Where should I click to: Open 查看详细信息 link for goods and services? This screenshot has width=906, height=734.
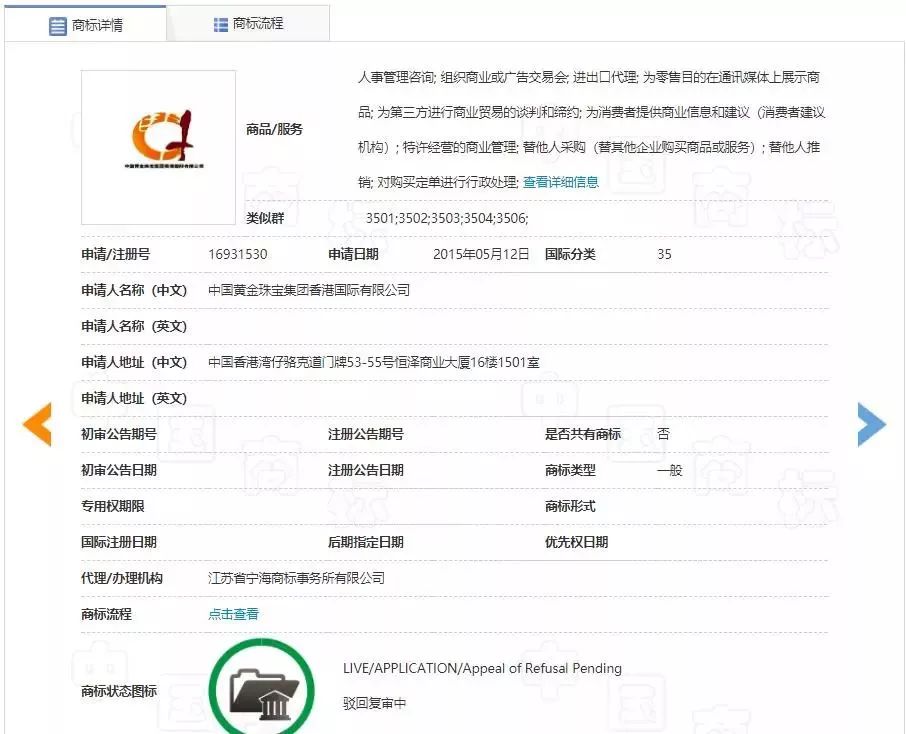(560, 183)
